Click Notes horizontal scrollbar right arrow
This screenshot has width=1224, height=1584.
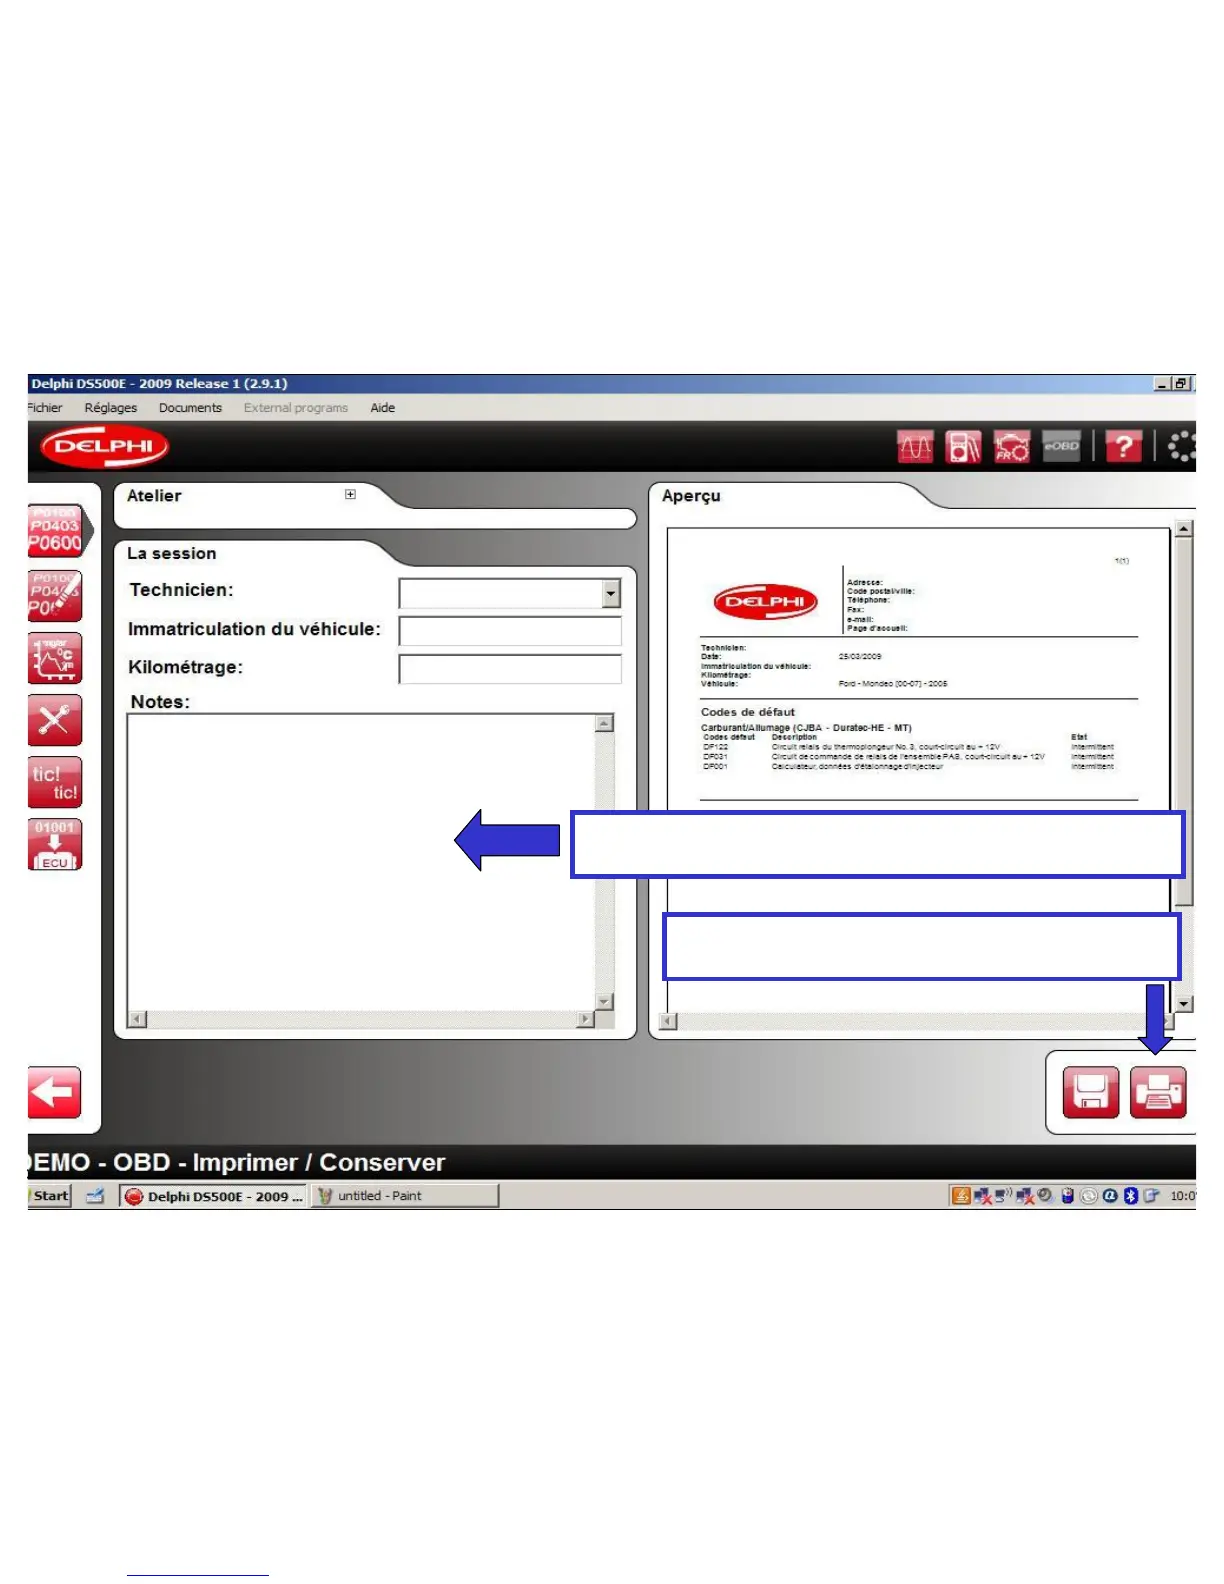pos(586,1019)
